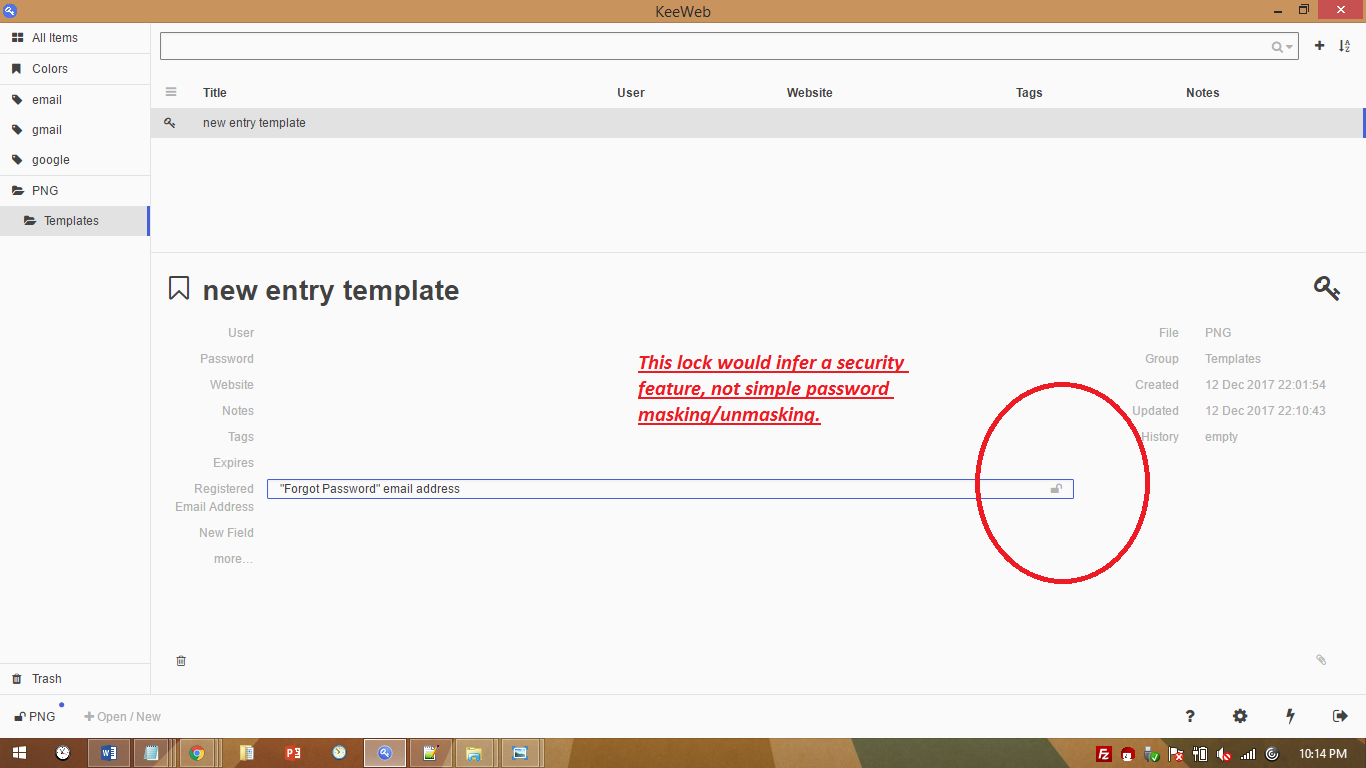Click the lightning icon to generate a password
Viewport: 1366px width, 768px height.
pos(1290,716)
